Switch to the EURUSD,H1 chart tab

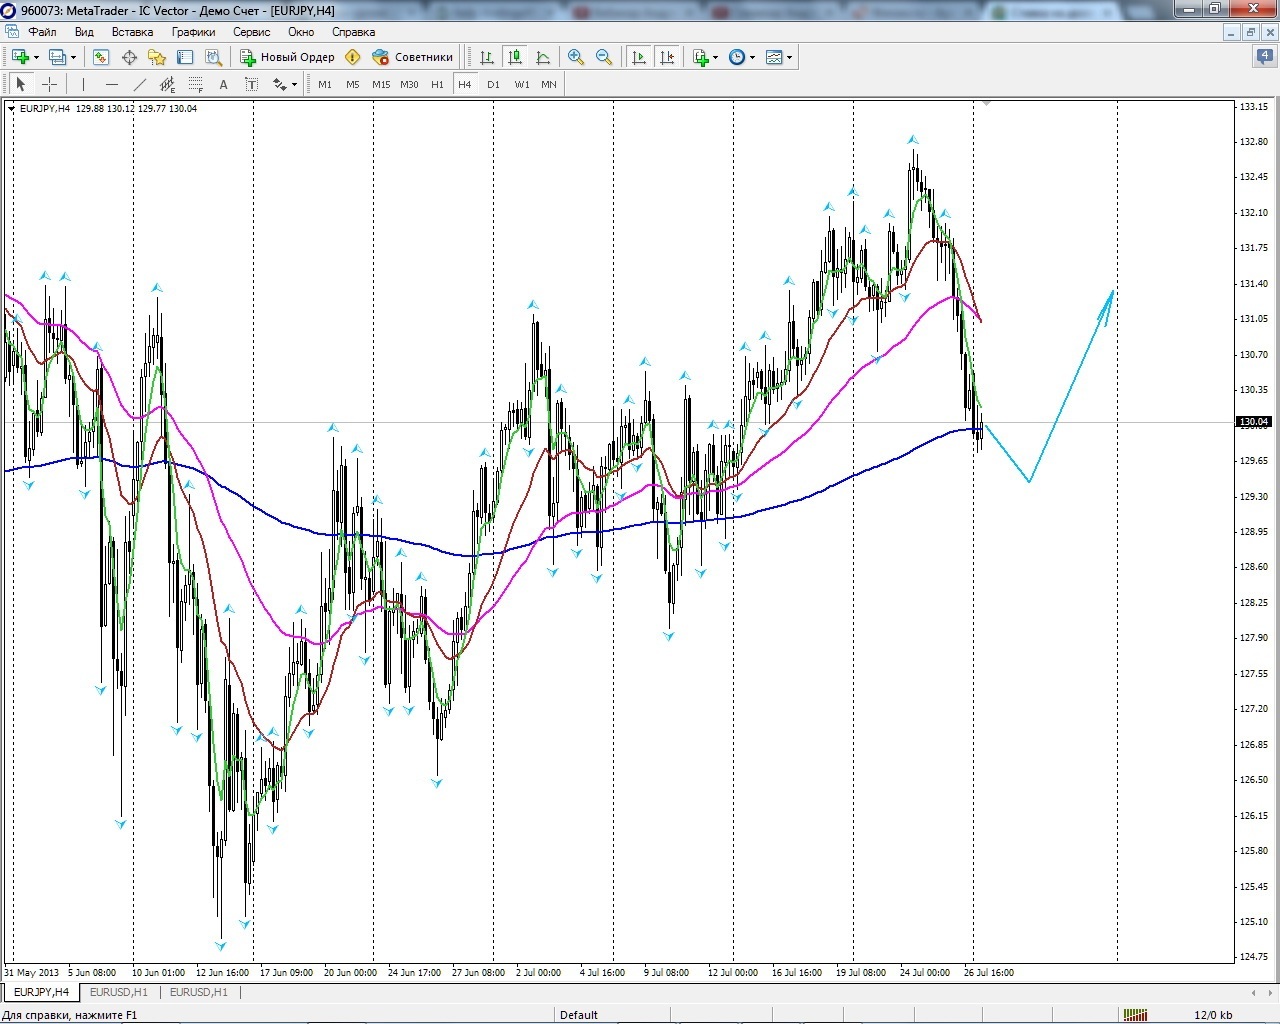pos(118,992)
